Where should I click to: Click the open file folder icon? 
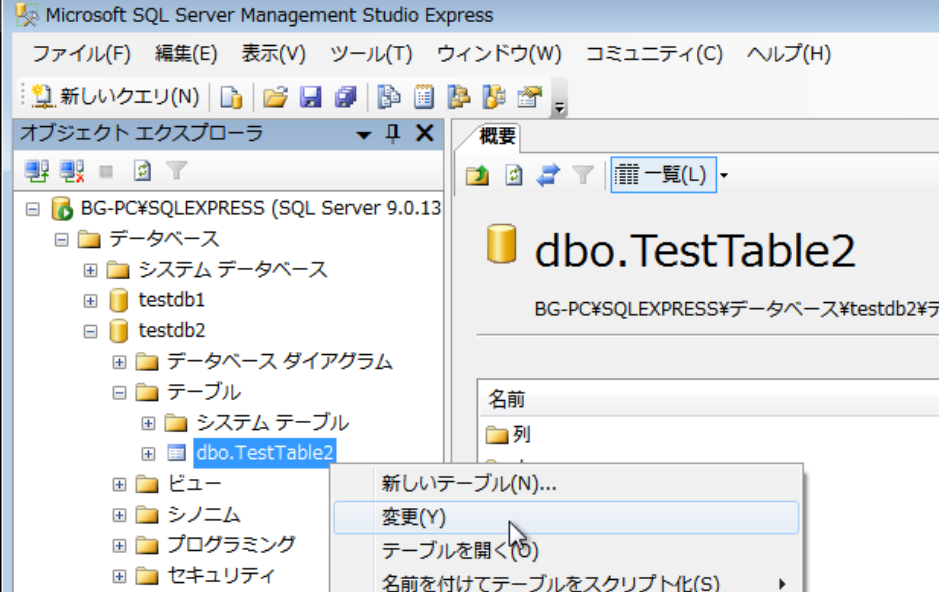(x=275, y=97)
